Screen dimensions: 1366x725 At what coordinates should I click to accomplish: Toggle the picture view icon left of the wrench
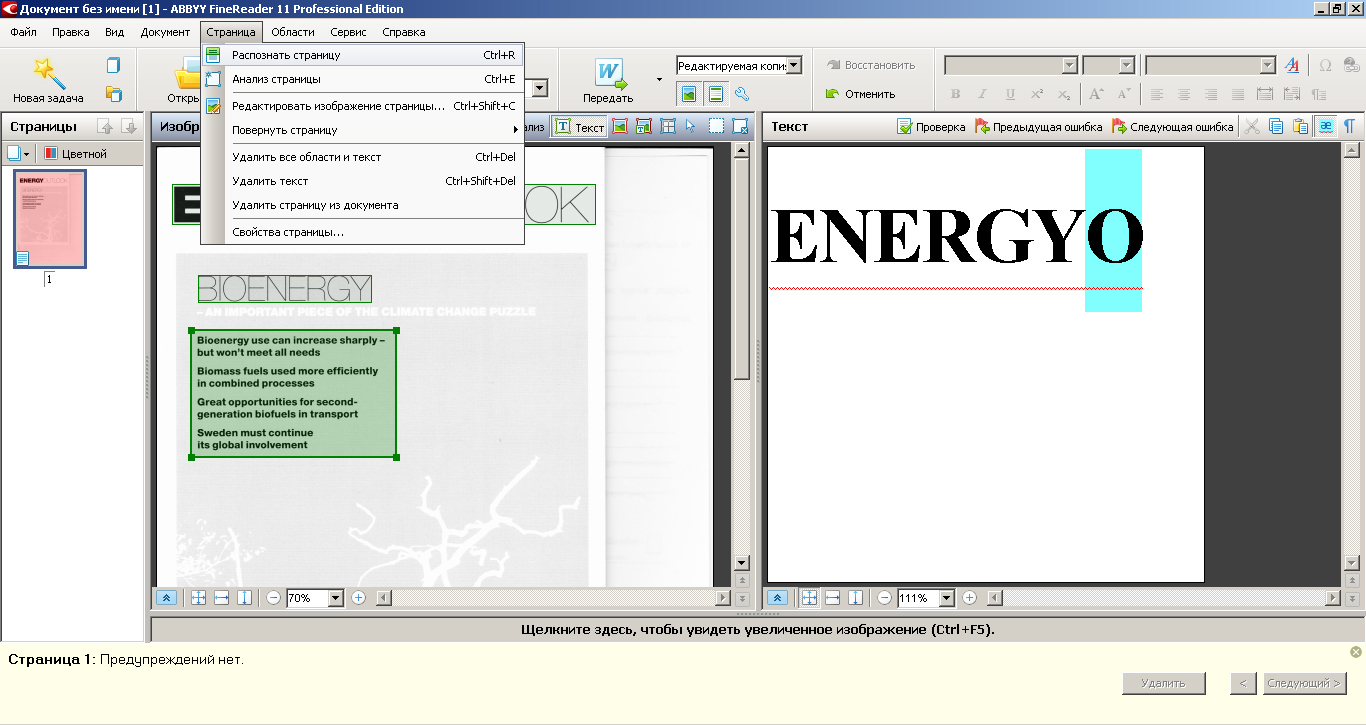point(689,94)
